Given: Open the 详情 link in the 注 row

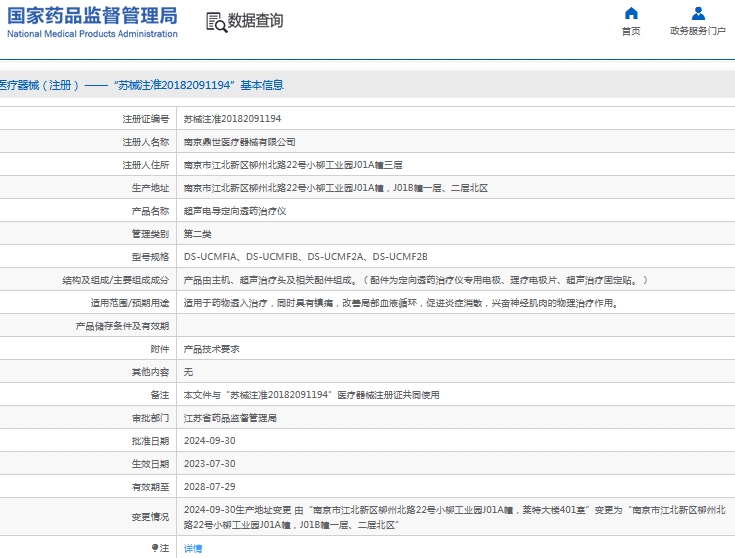Looking at the screenshot, I should 193,548.
